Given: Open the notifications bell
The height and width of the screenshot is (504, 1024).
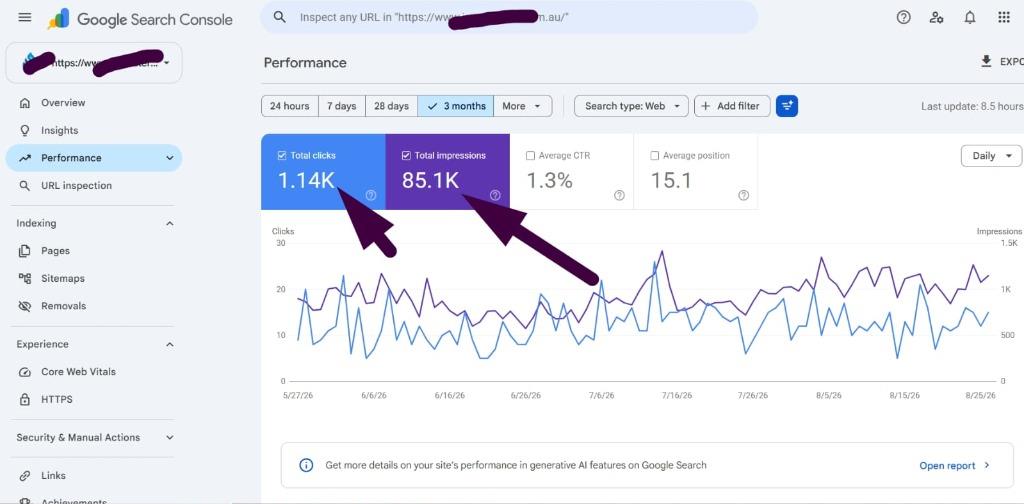Looking at the screenshot, I should point(970,18).
